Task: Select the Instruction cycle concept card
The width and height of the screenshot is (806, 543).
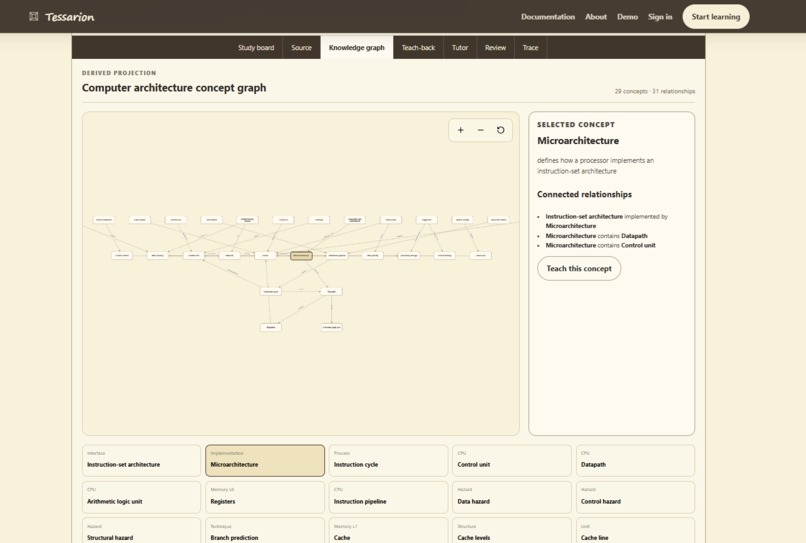Action: click(389, 461)
